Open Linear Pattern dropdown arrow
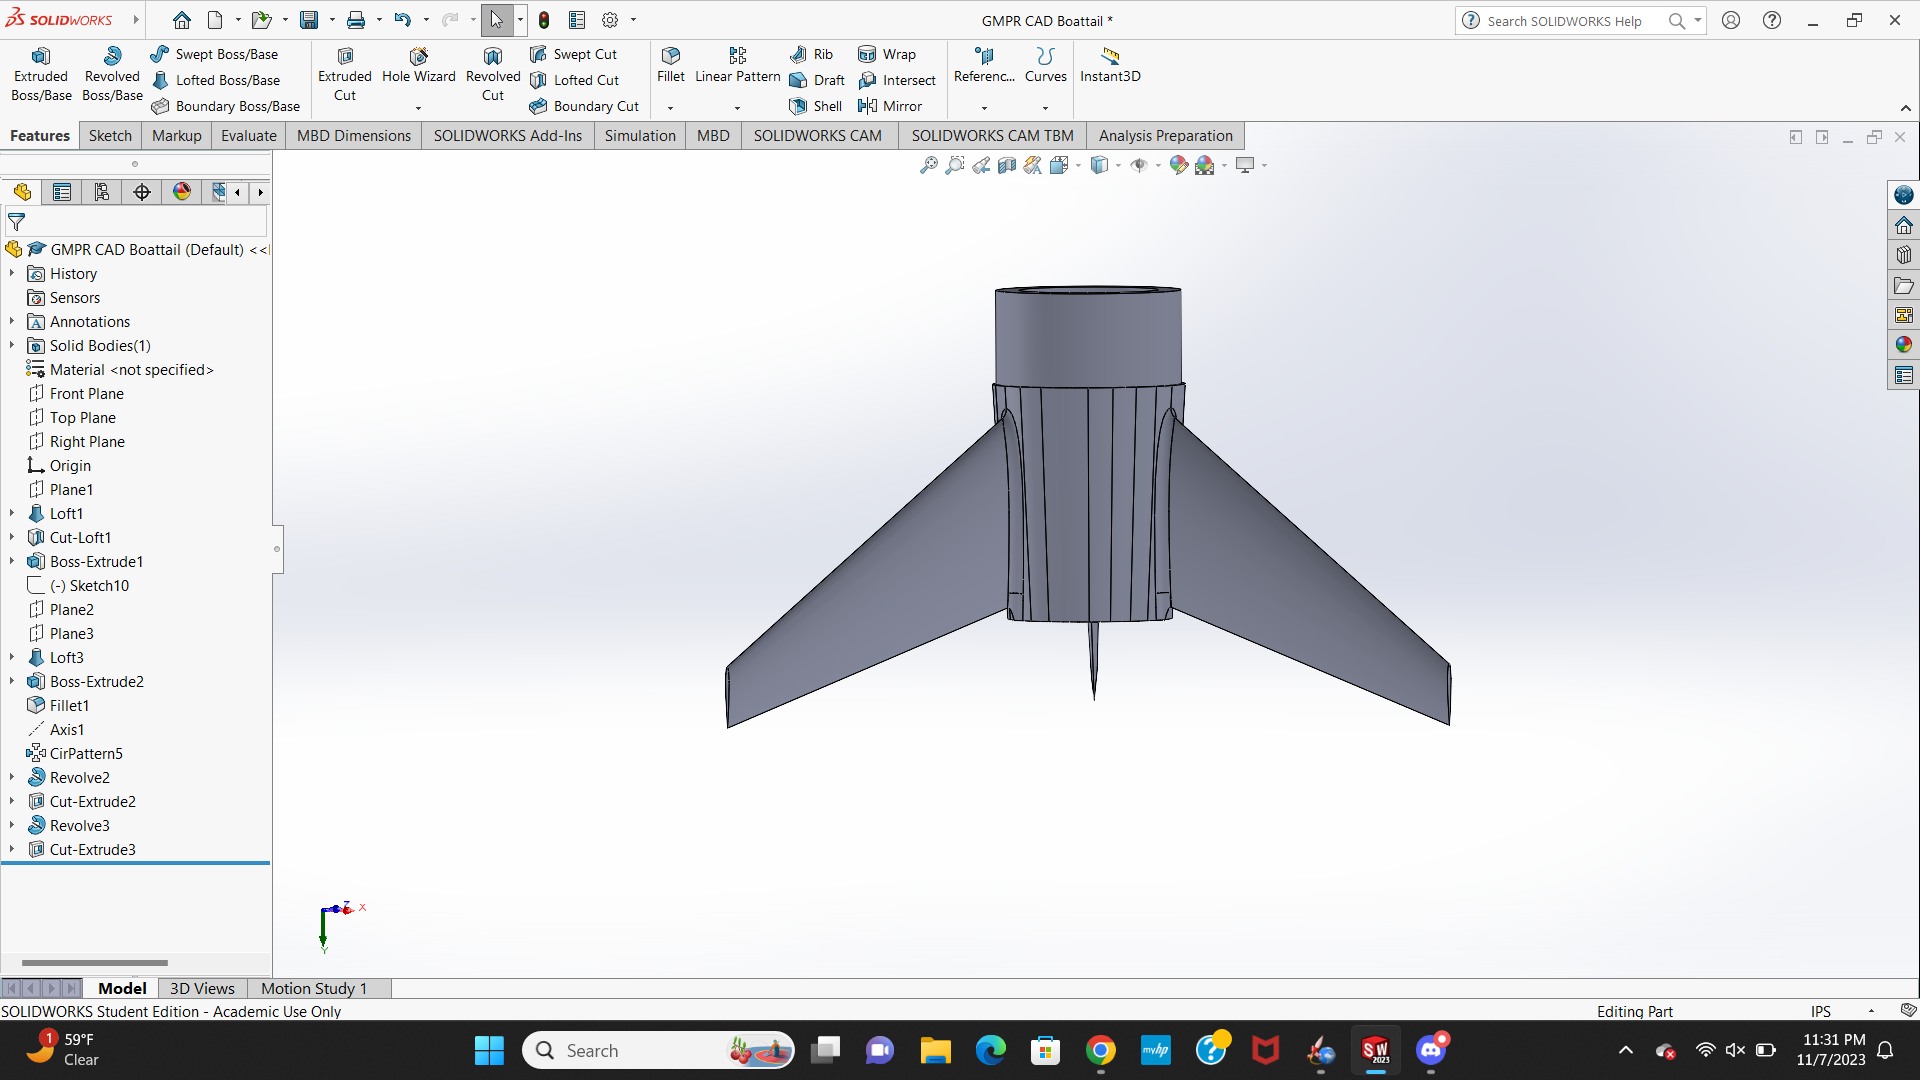This screenshot has width=1920, height=1080. [x=738, y=108]
